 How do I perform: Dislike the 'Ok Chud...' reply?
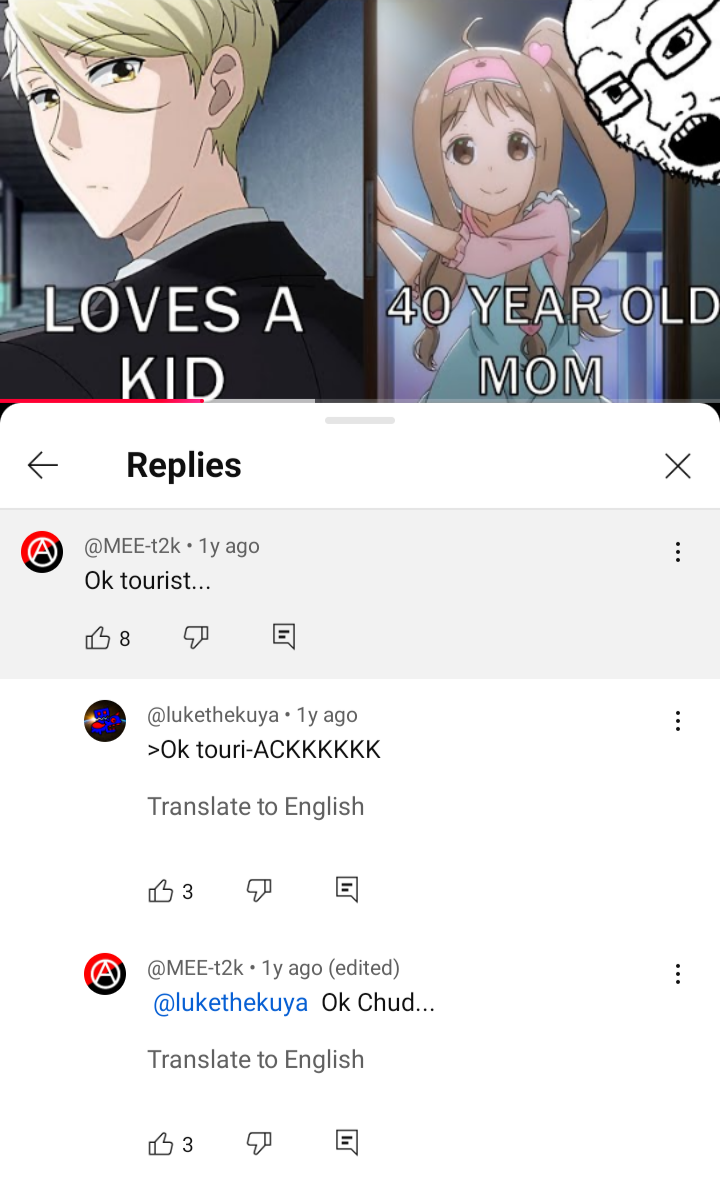click(259, 1143)
